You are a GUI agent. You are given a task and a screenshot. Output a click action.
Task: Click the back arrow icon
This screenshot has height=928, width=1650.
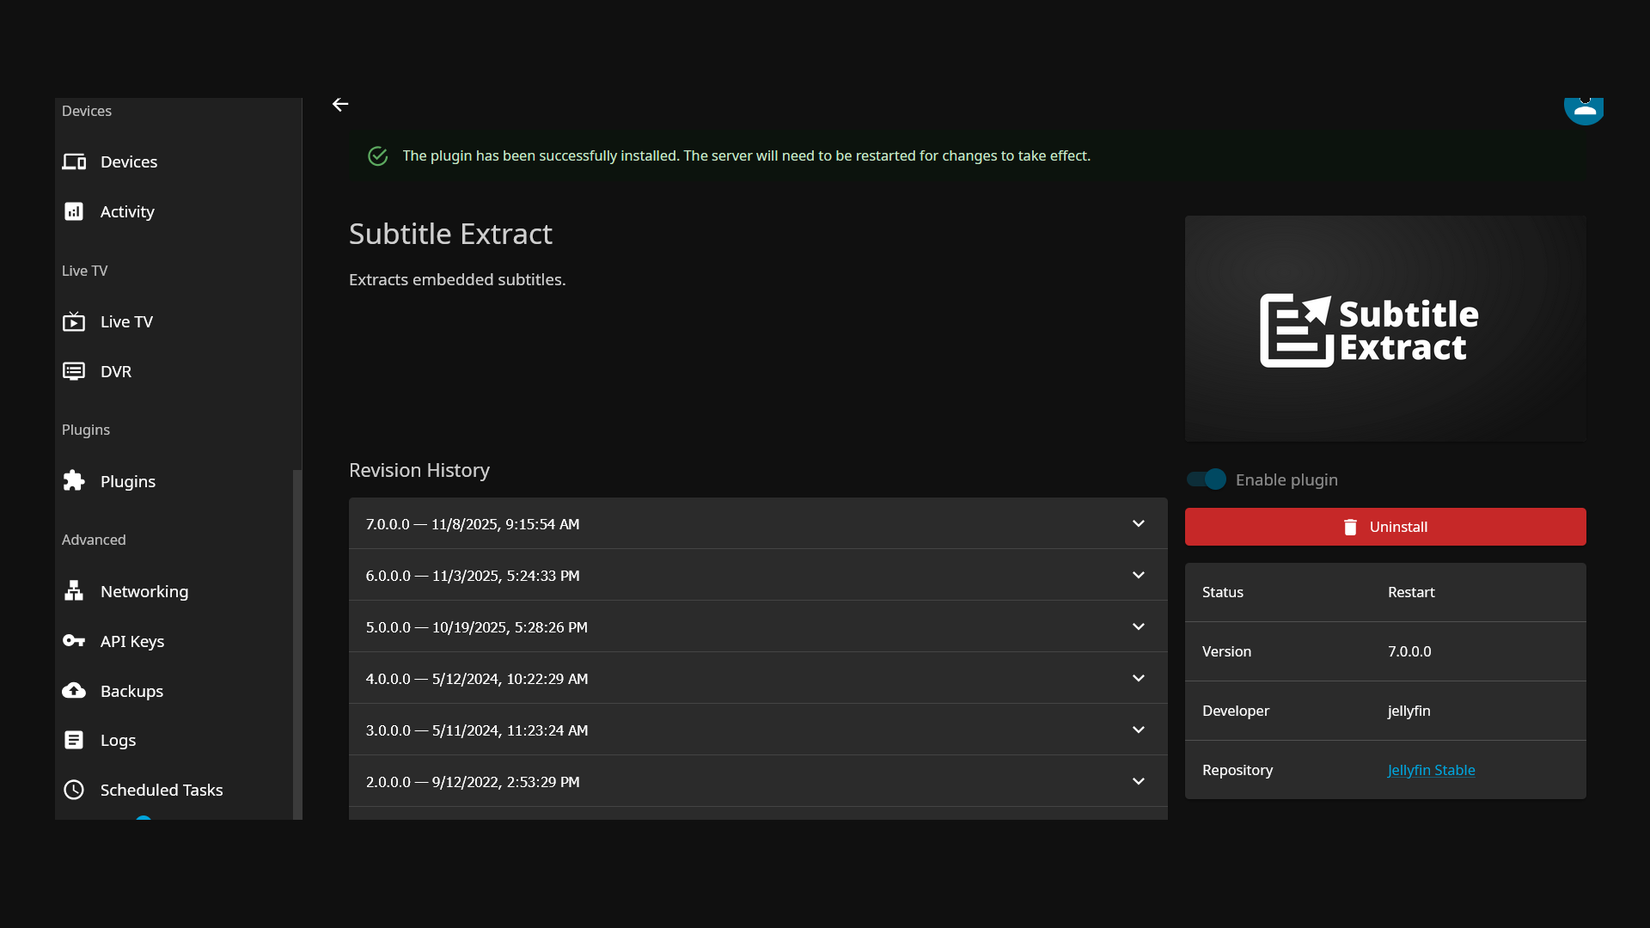pyautogui.click(x=340, y=104)
